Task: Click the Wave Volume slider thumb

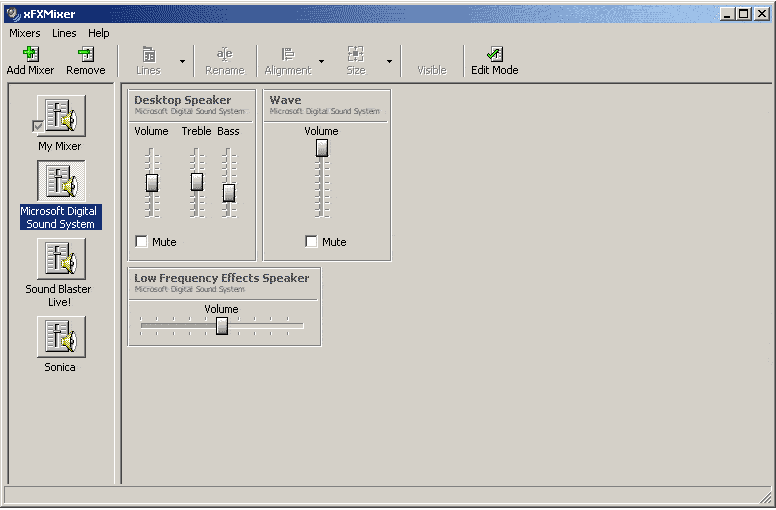Action: coord(322,147)
